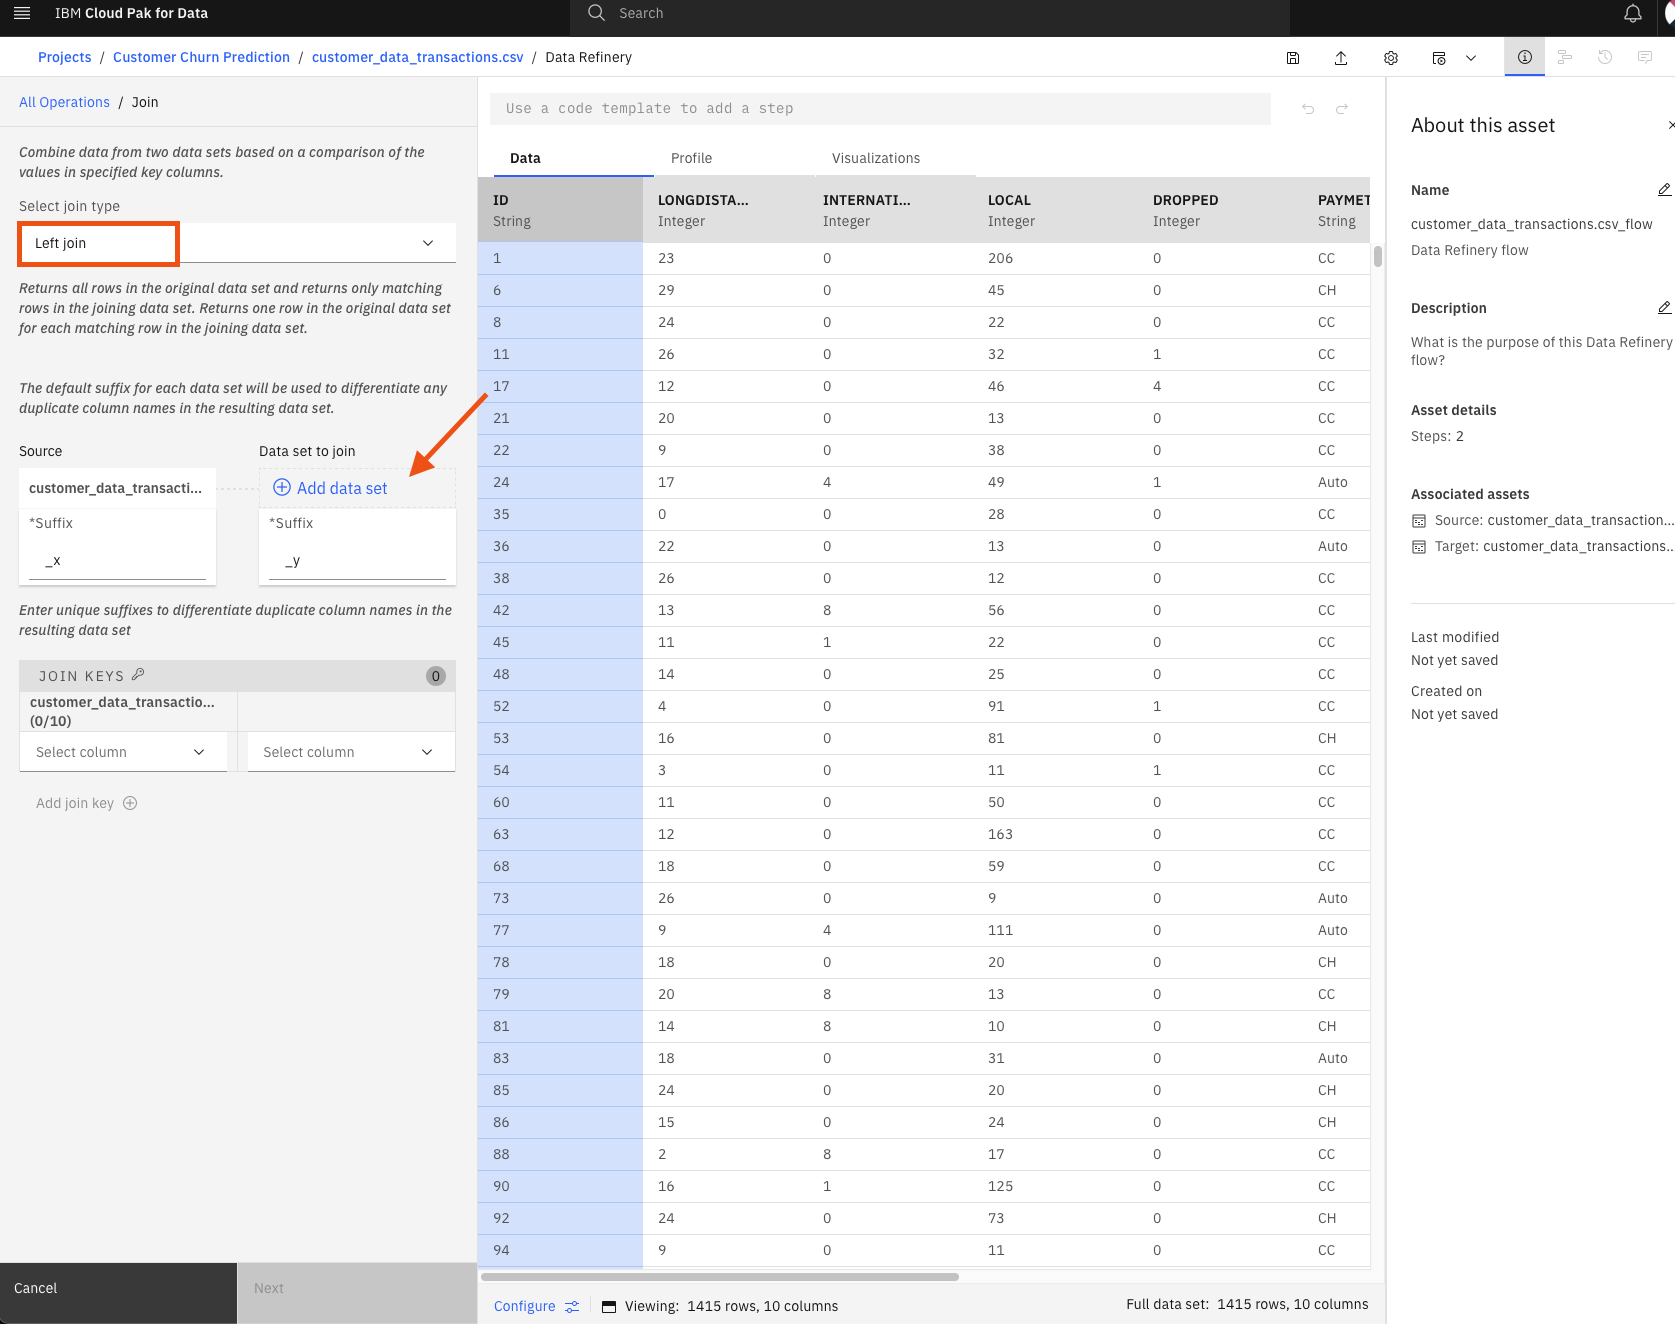Click the export upload arrow icon
This screenshot has width=1675, height=1324.
1341,58
